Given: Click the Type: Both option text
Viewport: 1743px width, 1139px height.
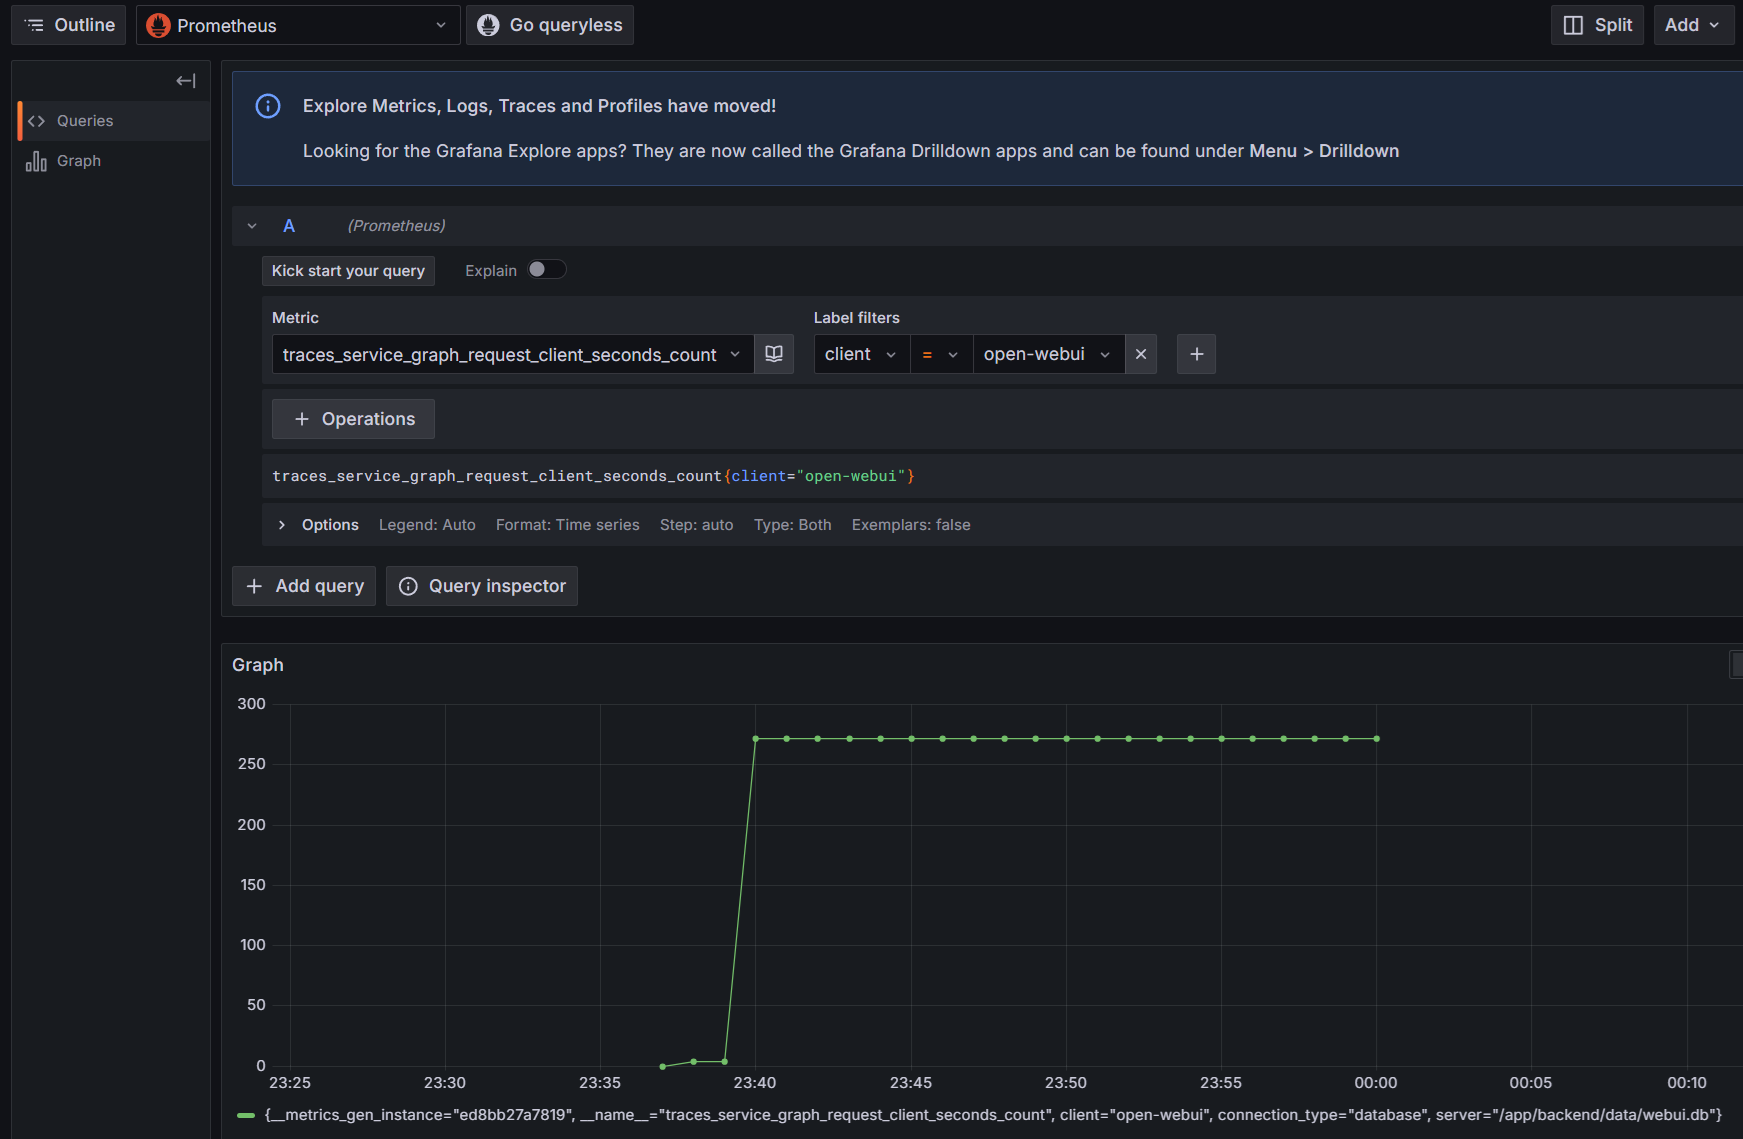Looking at the screenshot, I should tap(793, 525).
